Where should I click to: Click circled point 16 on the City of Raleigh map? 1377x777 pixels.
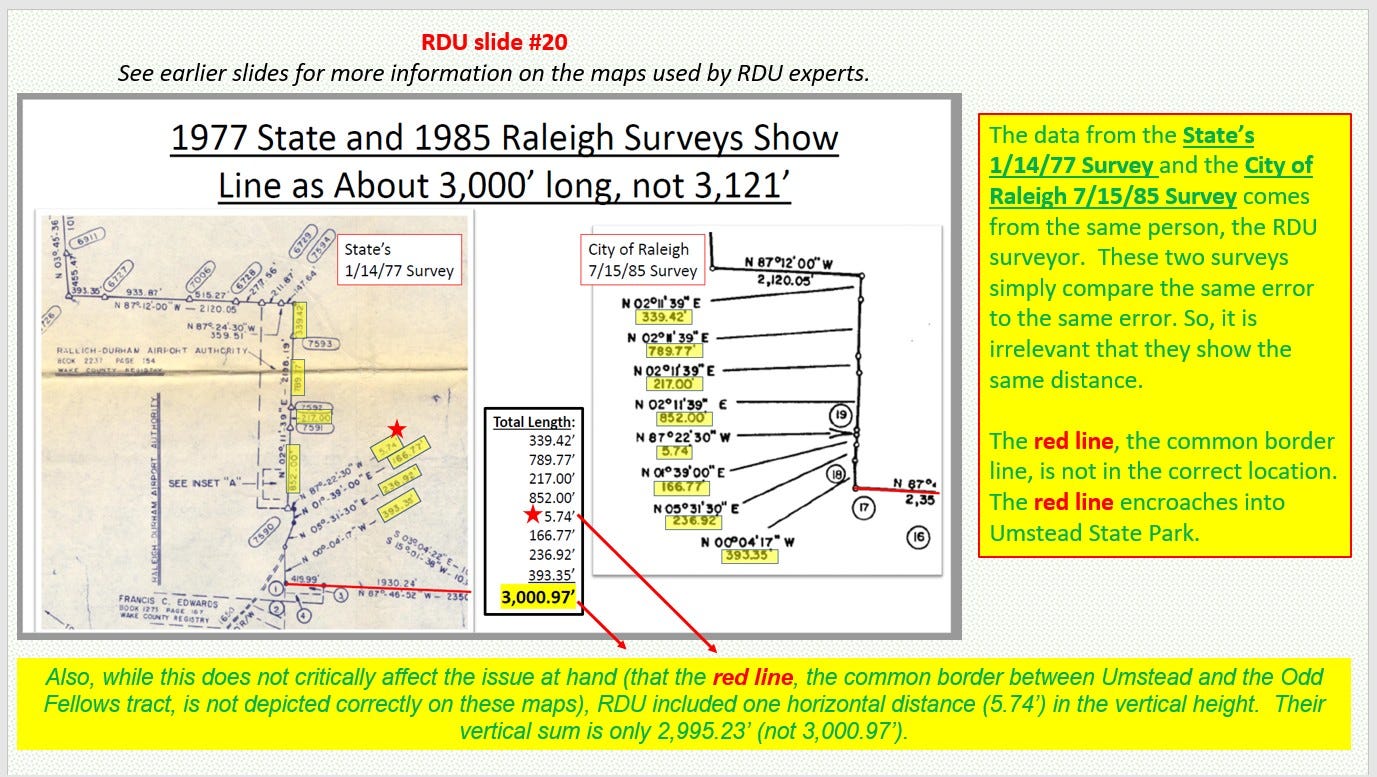click(919, 538)
